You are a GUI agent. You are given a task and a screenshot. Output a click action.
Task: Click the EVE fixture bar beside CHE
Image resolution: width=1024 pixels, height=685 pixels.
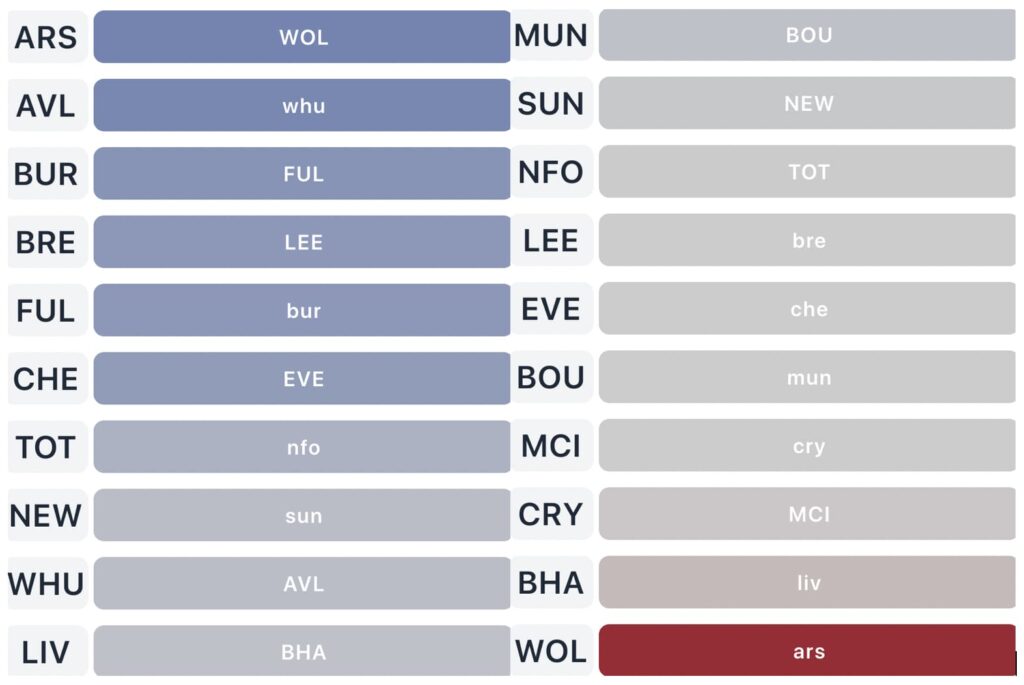coord(302,379)
